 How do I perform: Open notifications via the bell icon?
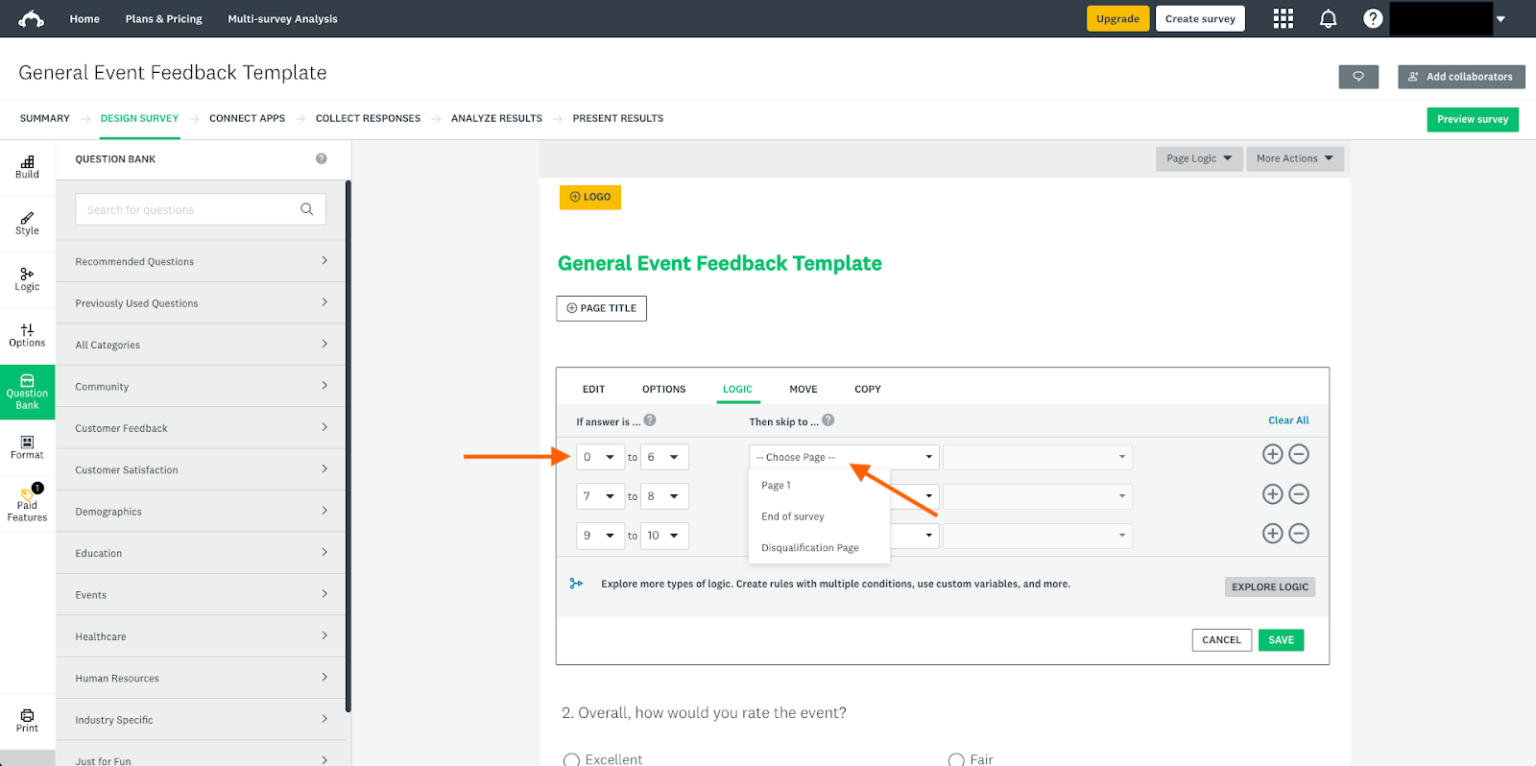pyautogui.click(x=1328, y=18)
